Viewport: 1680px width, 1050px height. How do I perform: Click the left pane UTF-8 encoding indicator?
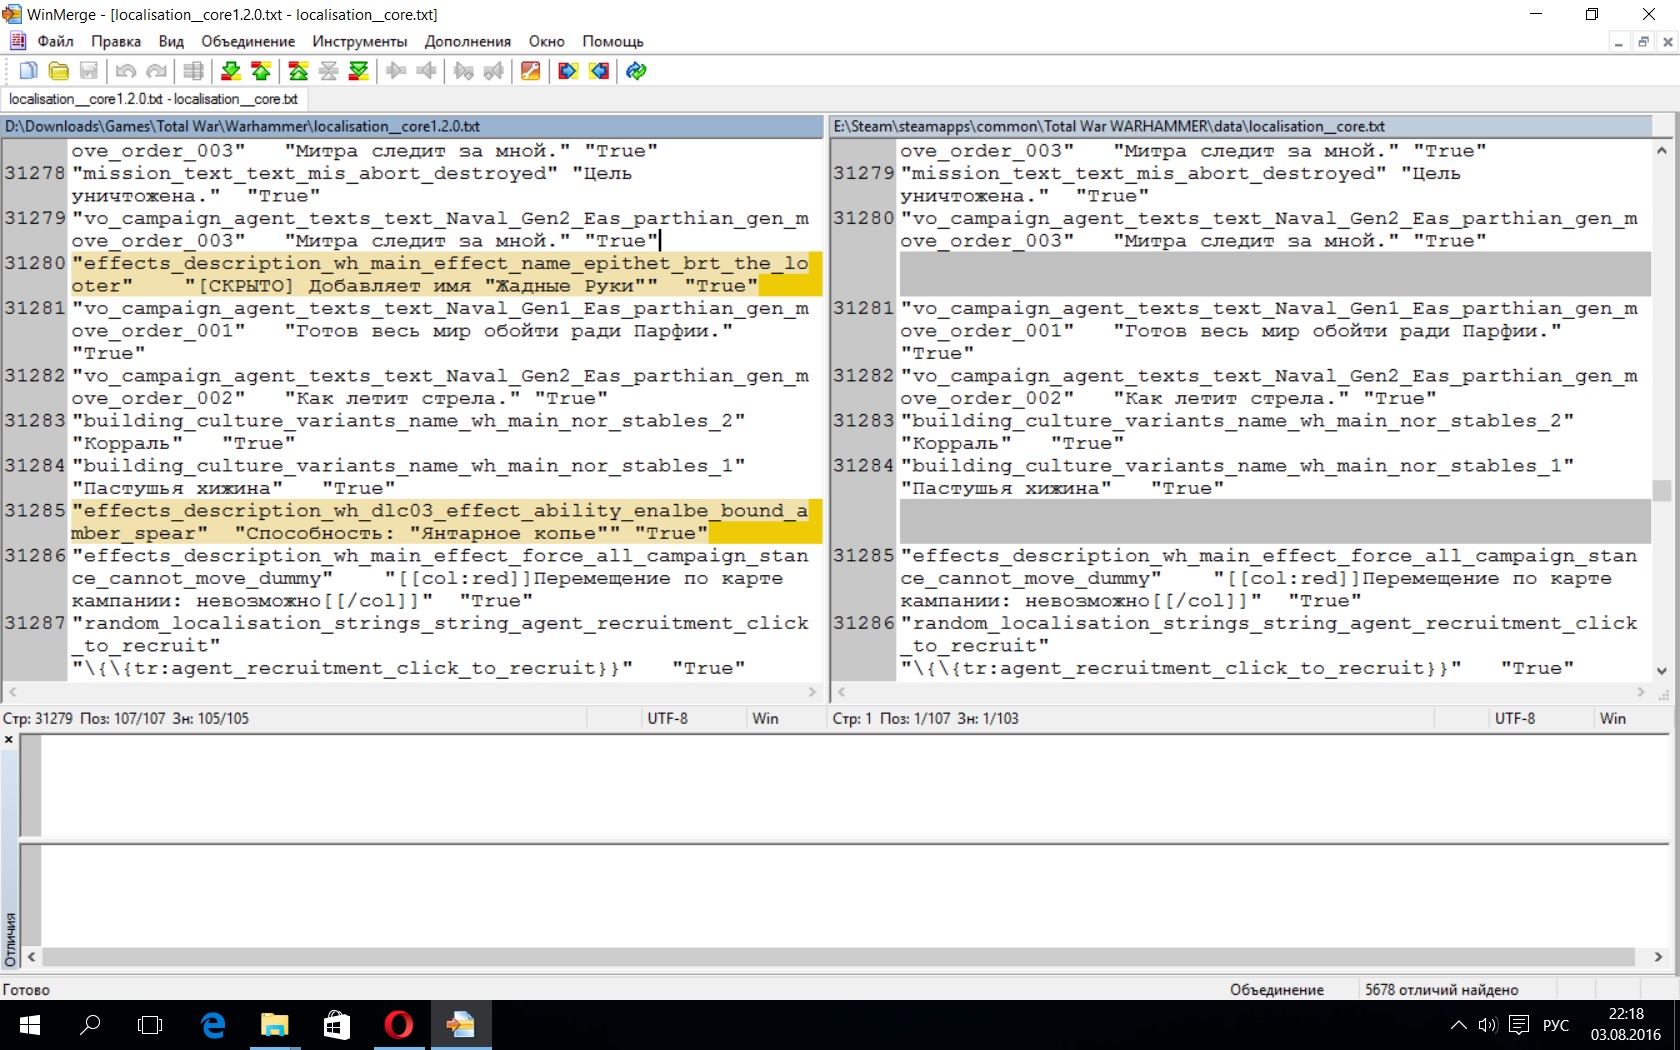coord(667,718)
